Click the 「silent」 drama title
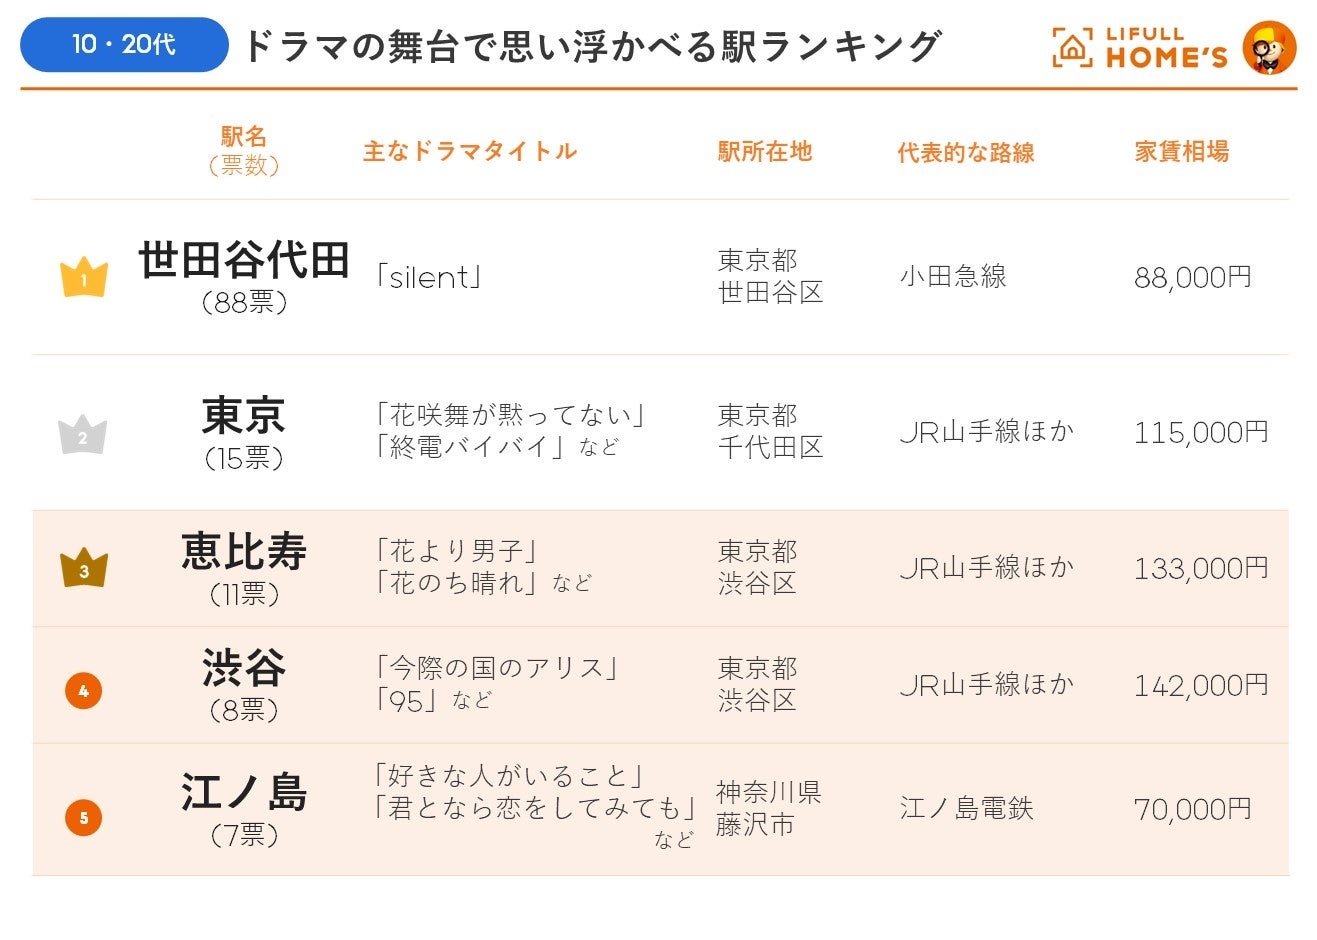Viewport: 1317px width, 940px height. [x=428, y=277]
